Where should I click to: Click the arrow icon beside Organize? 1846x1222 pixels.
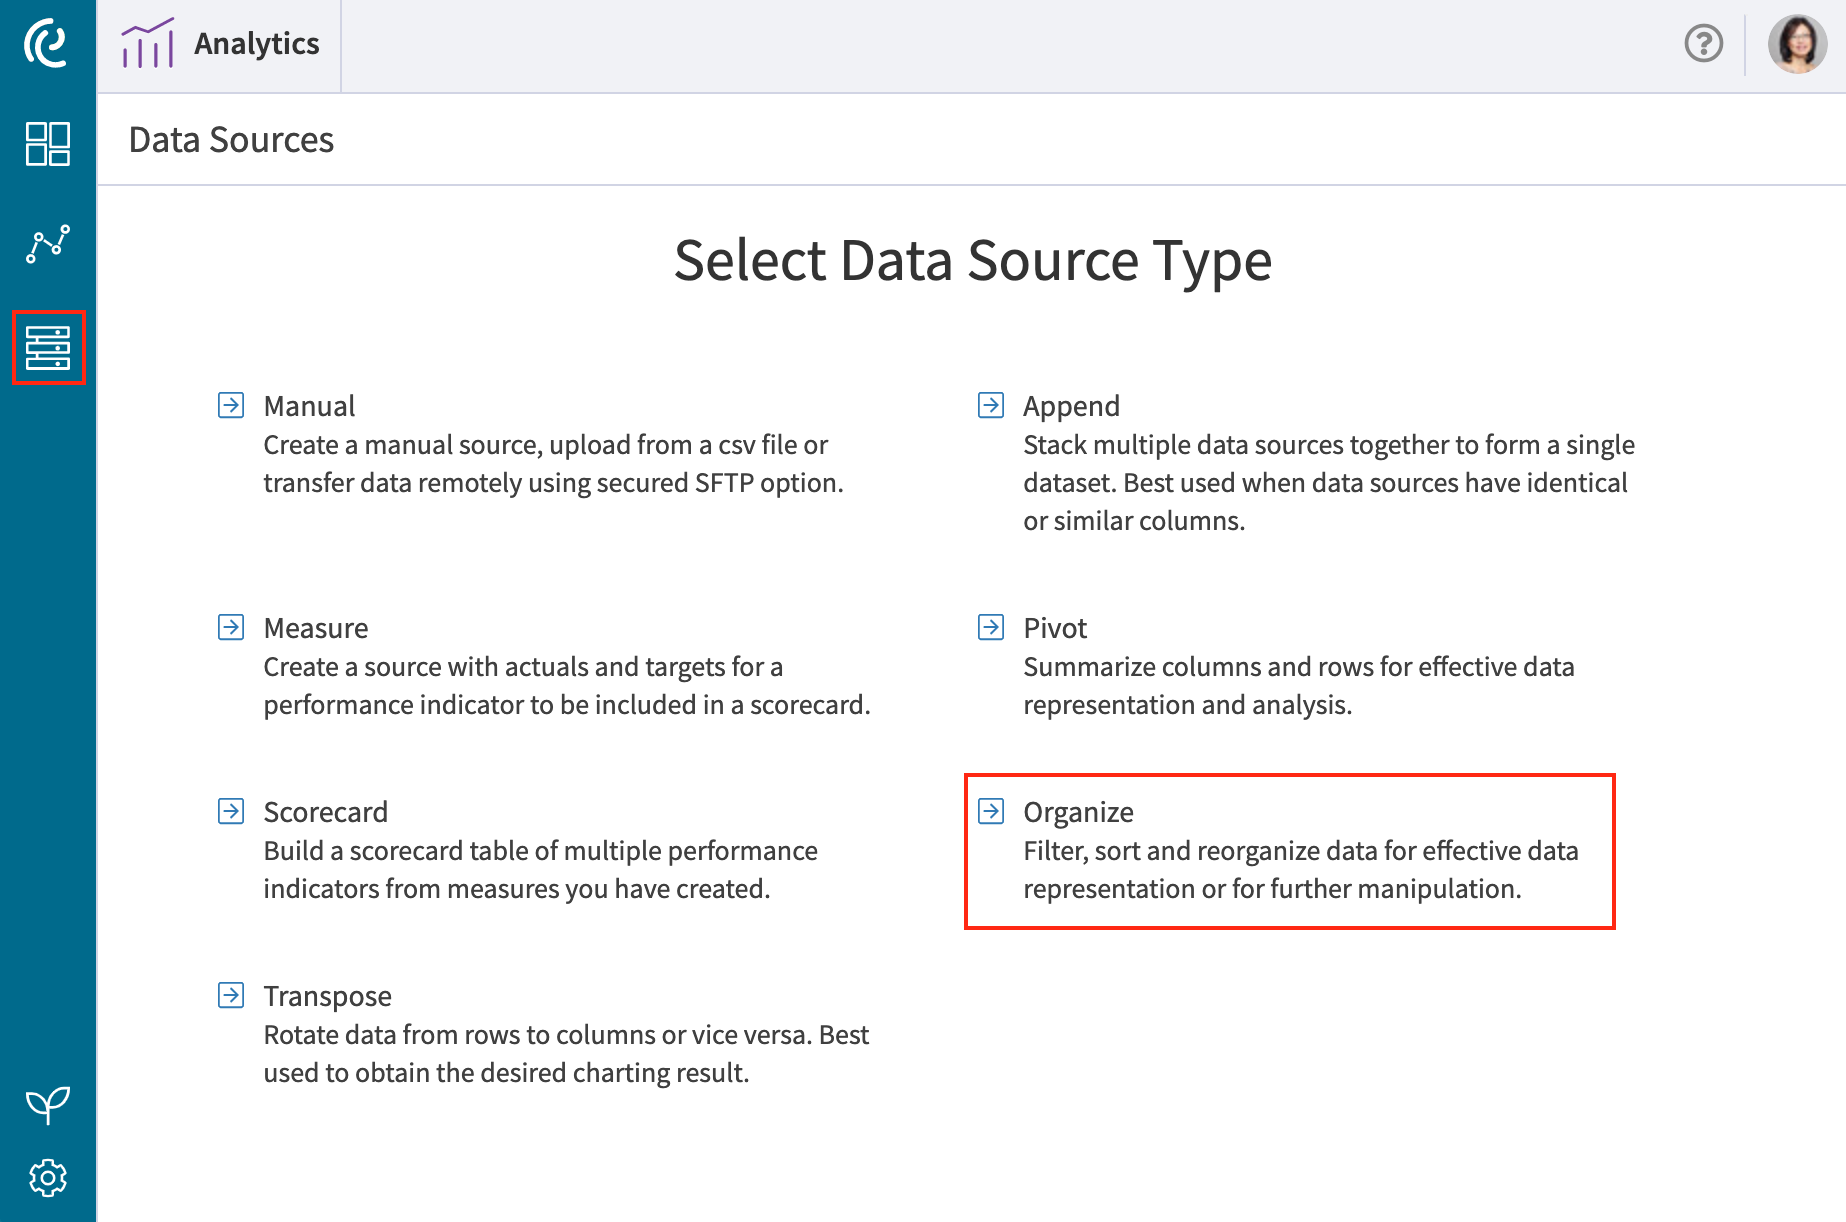point(991,812)
